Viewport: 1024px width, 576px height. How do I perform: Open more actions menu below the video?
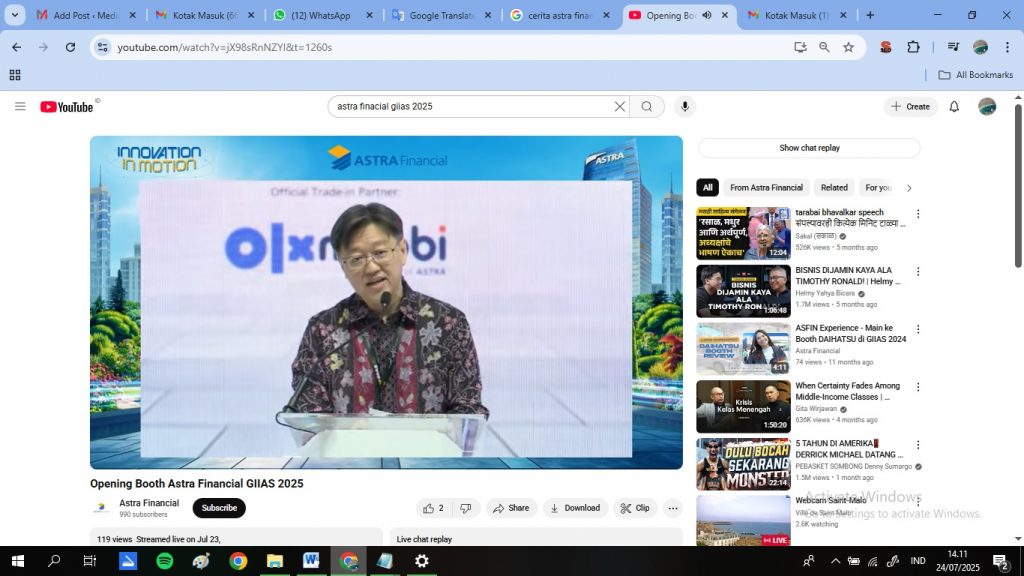click(x=673, y=508)
